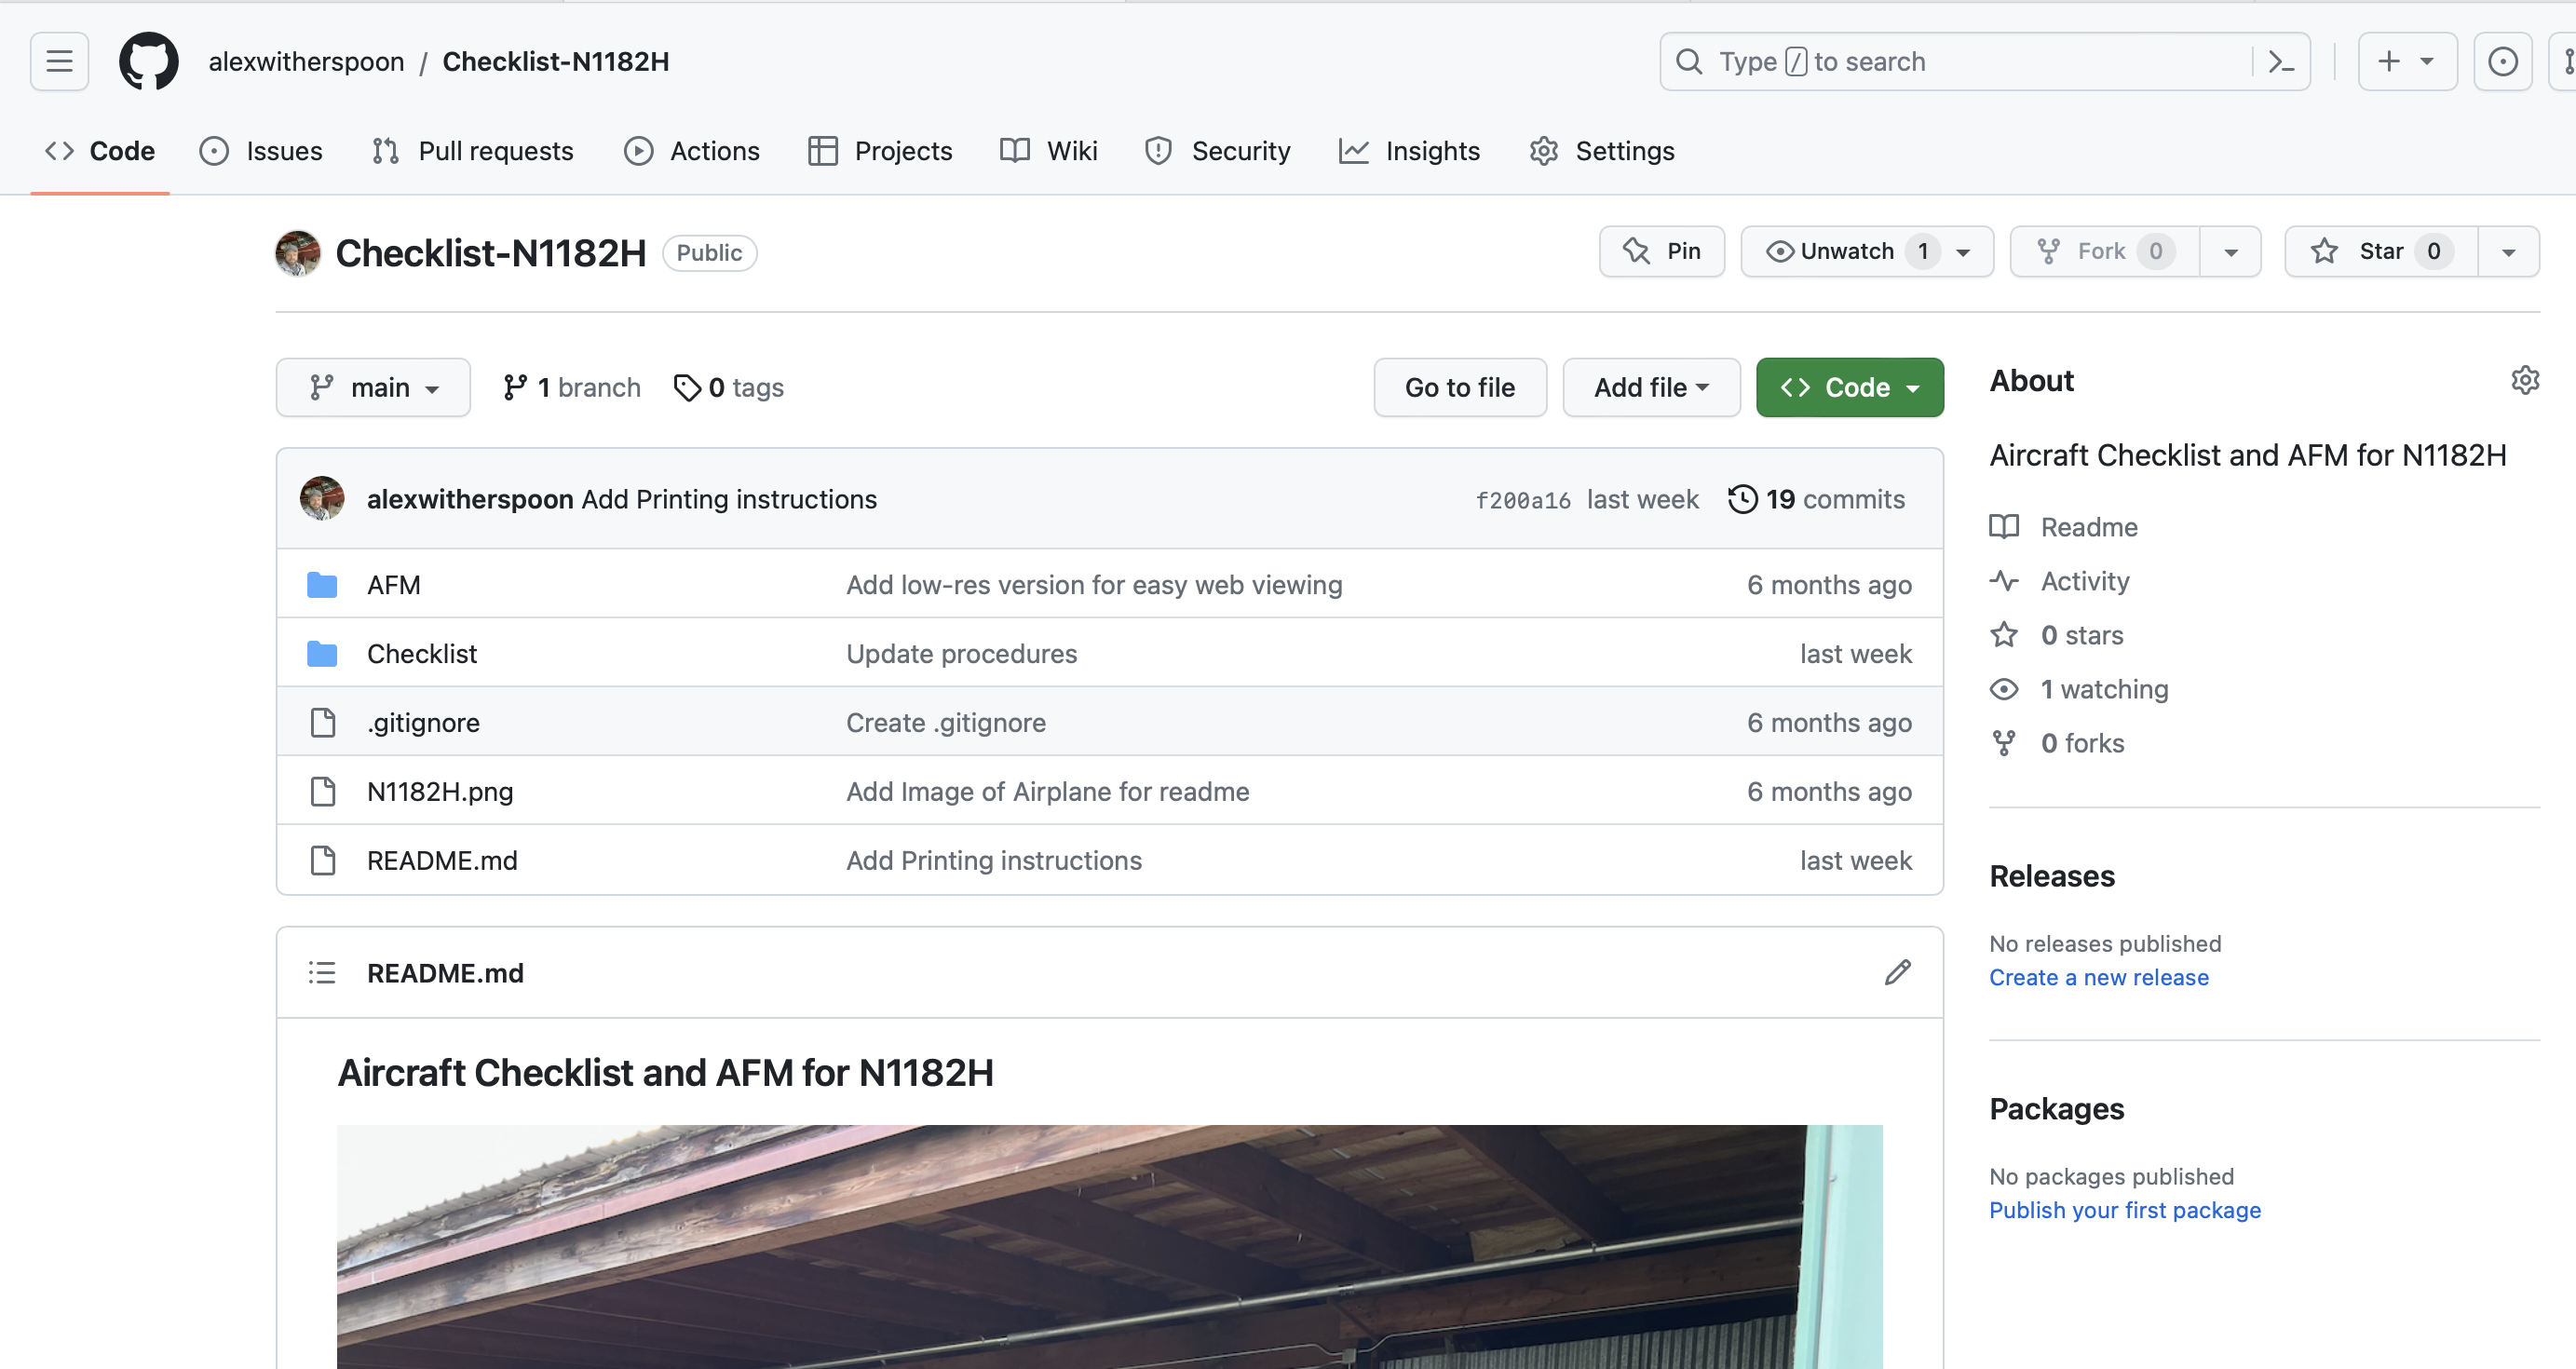Open the hamburger navigation menu
The width and height of the screenshot is (2576, 1369).
pyautogui.click(x=59, y=61)
